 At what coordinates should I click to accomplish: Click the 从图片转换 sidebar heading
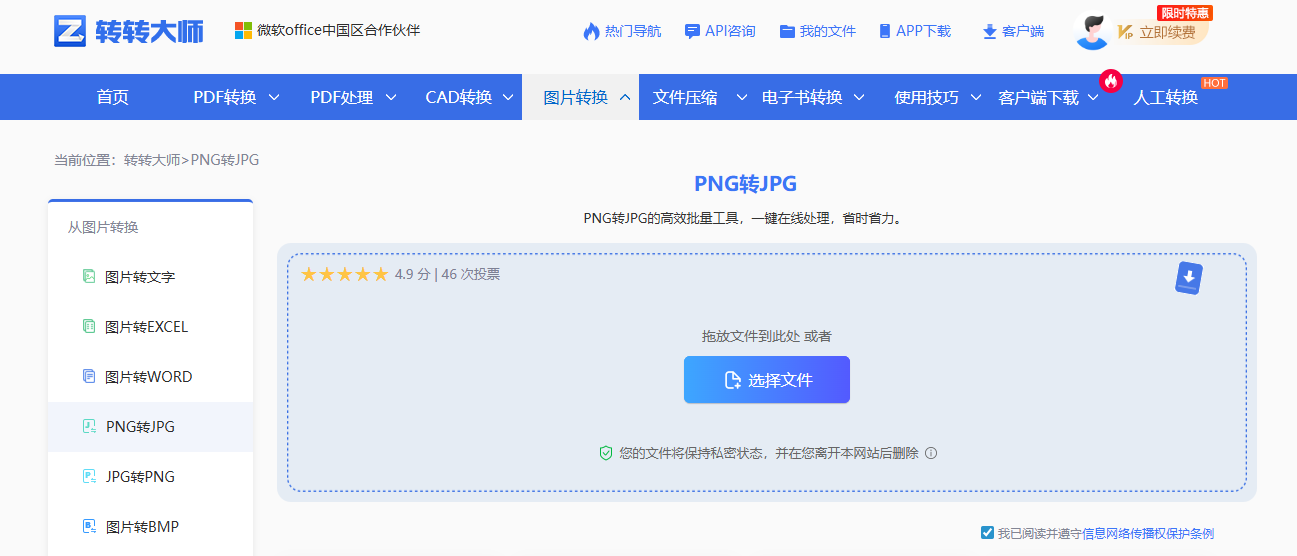[103, 227]
